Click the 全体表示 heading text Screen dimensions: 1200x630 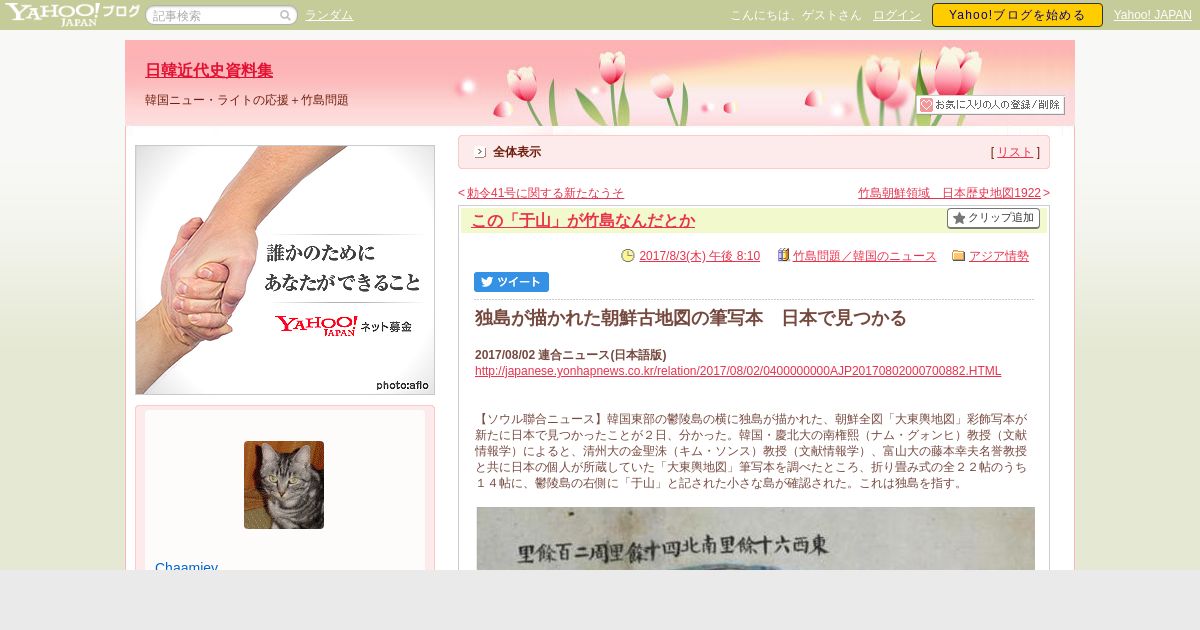tap(517, 152)
